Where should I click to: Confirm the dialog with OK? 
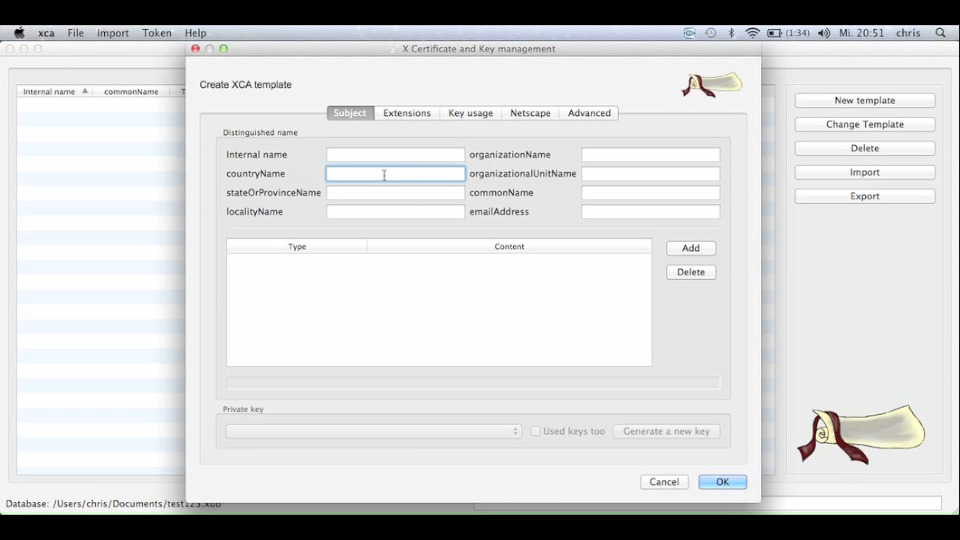coord(722,482)
